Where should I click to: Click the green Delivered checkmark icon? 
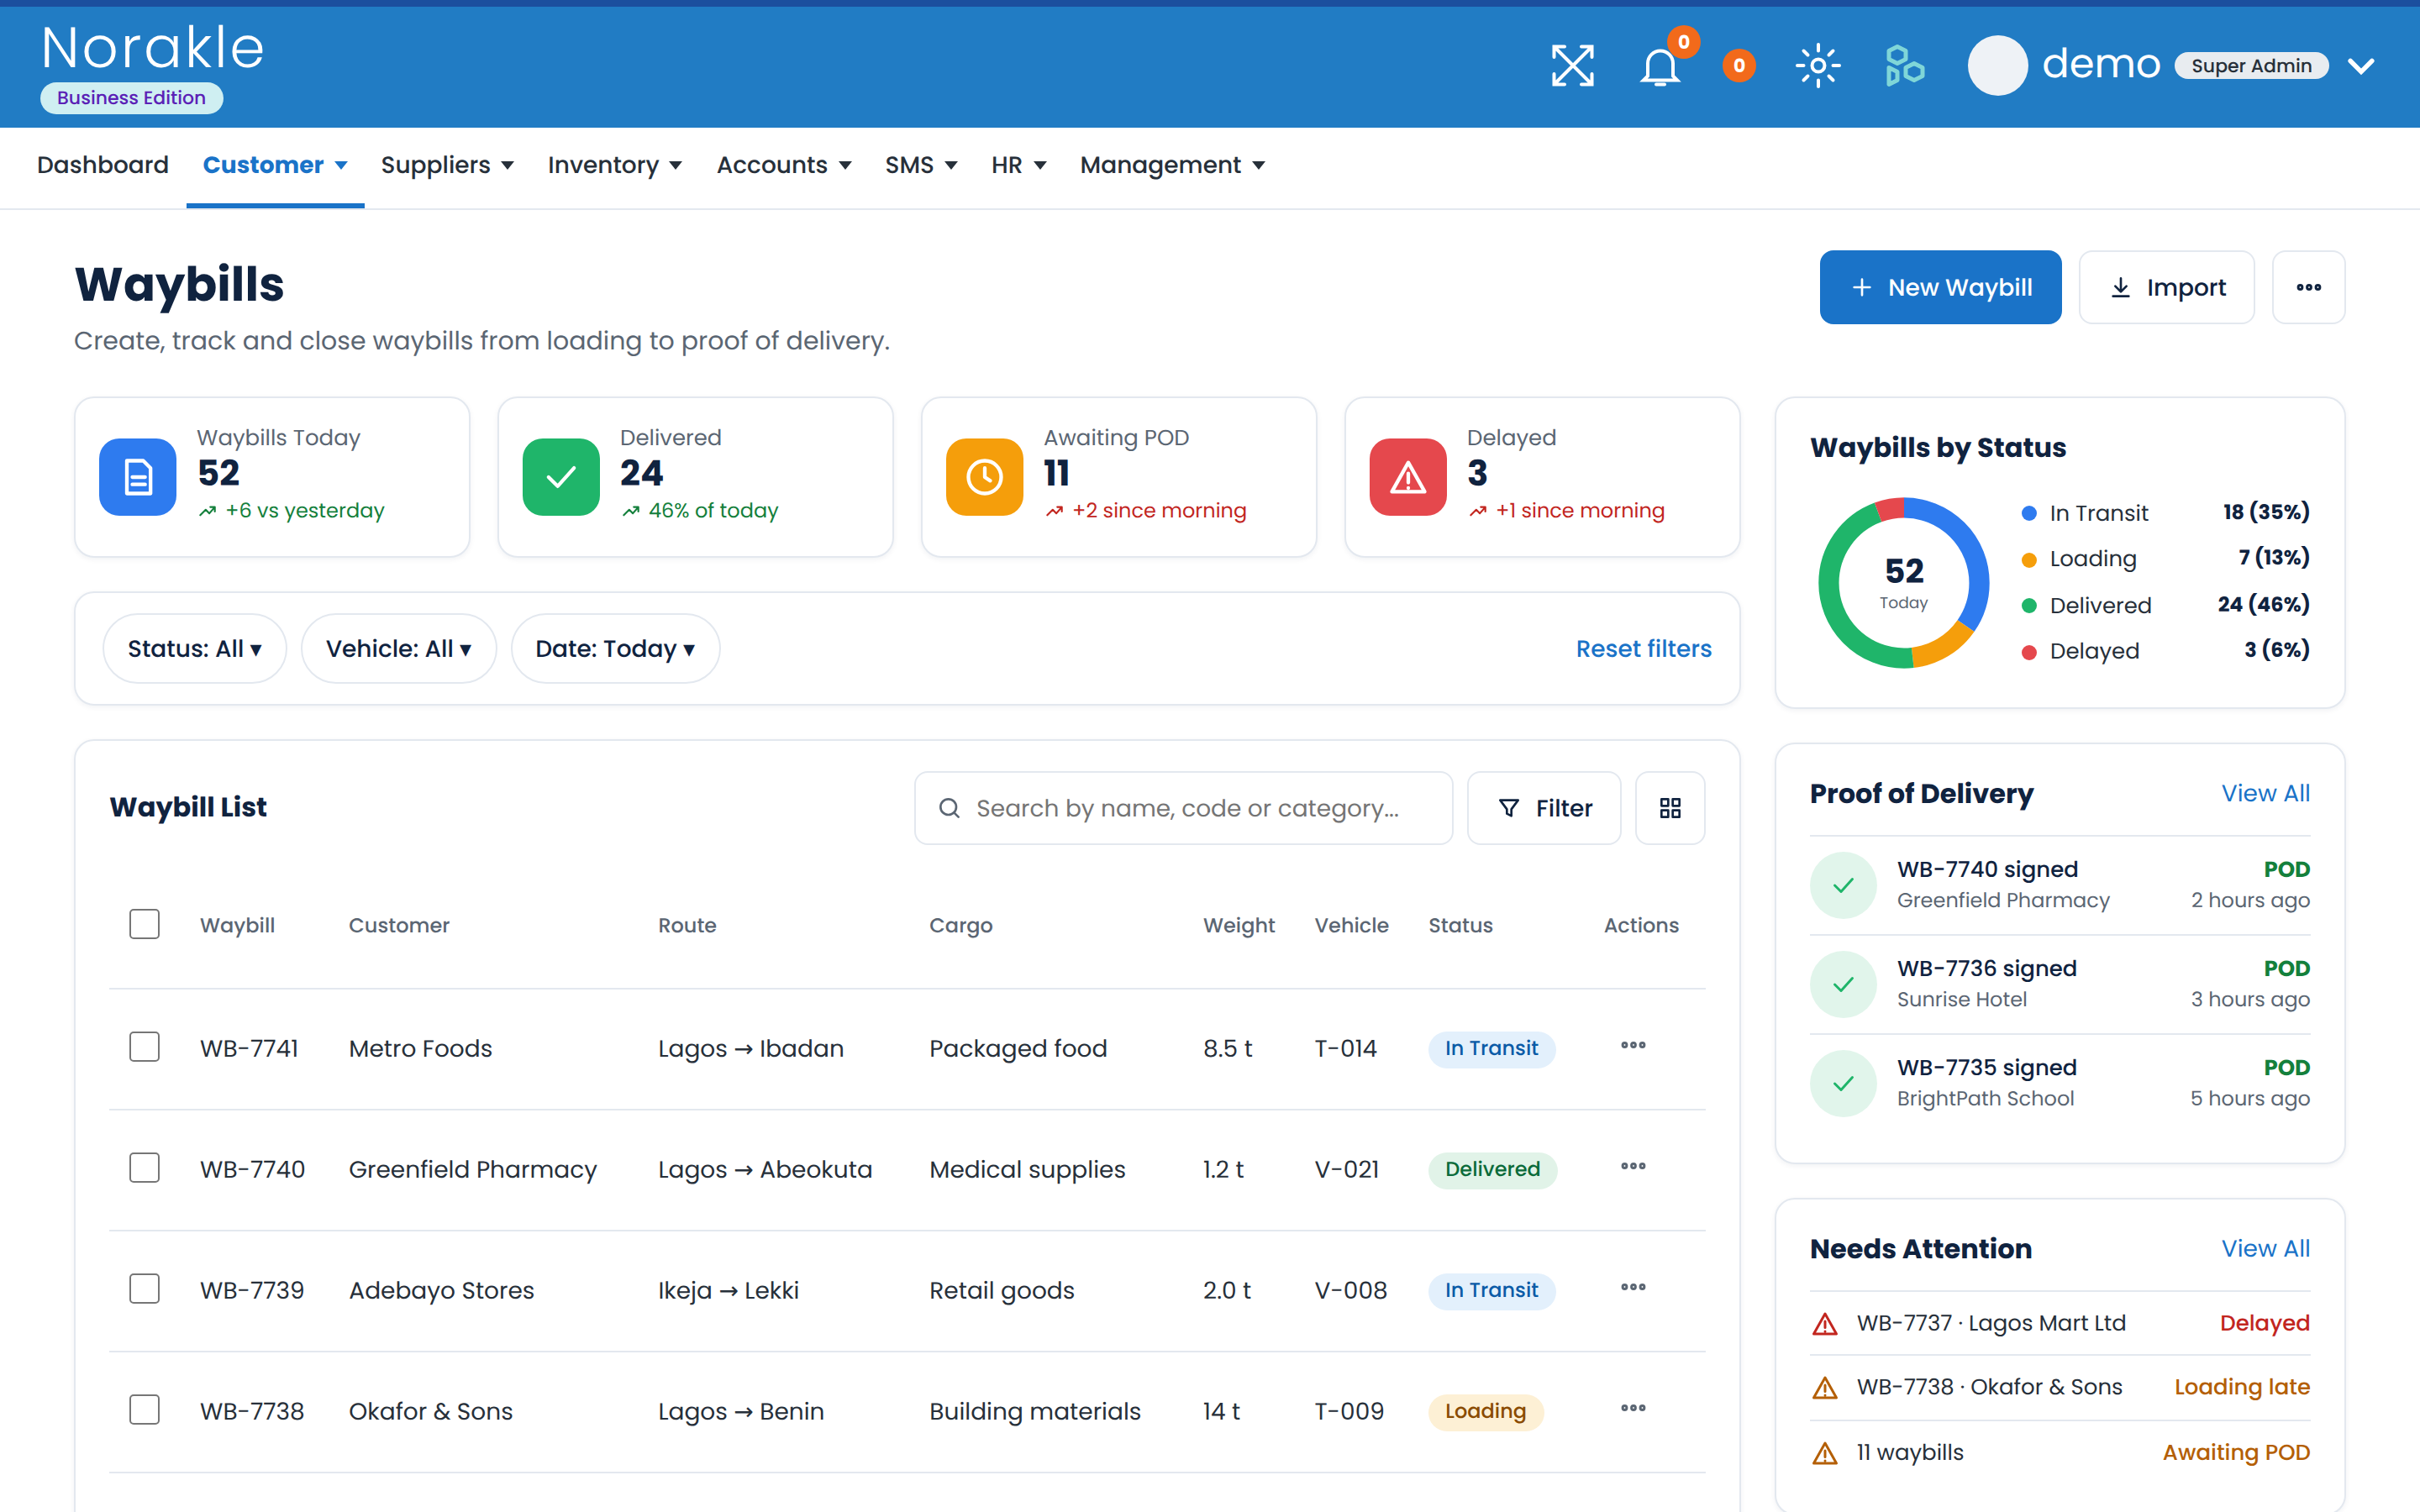point(561,477)
